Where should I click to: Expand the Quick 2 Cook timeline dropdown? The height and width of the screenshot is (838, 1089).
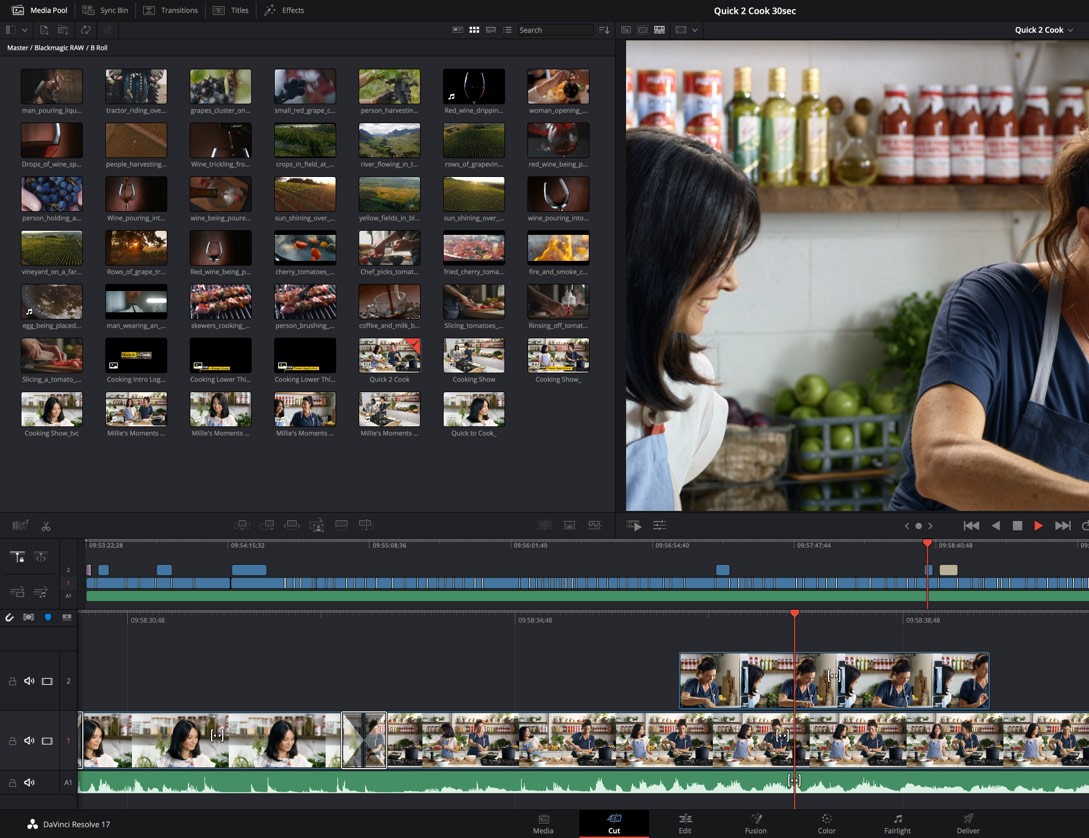[1070, 30]
